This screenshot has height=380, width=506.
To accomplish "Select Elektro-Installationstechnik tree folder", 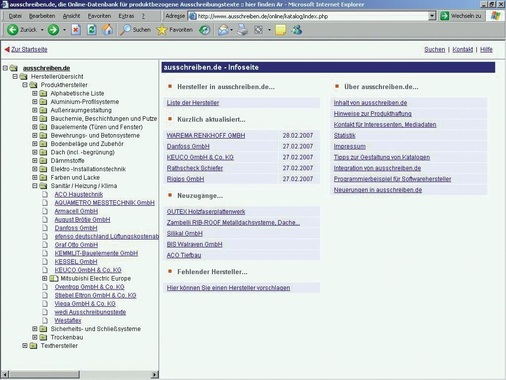I will click(88, 169).
